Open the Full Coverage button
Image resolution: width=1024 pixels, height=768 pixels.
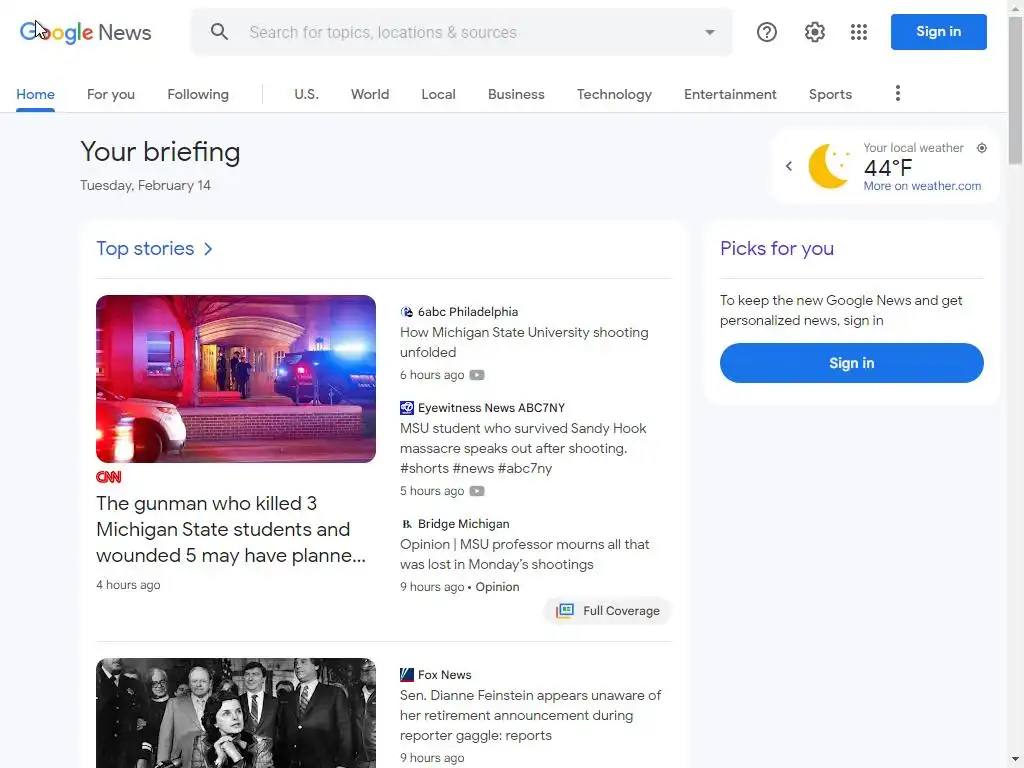tap(608, 611)
